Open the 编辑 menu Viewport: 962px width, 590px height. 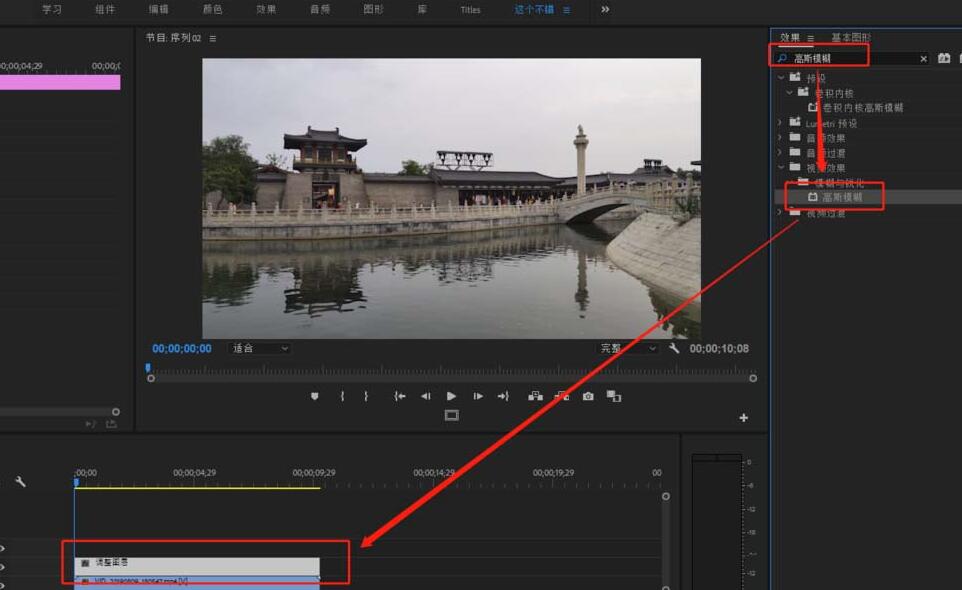click(x=158, y=10)
